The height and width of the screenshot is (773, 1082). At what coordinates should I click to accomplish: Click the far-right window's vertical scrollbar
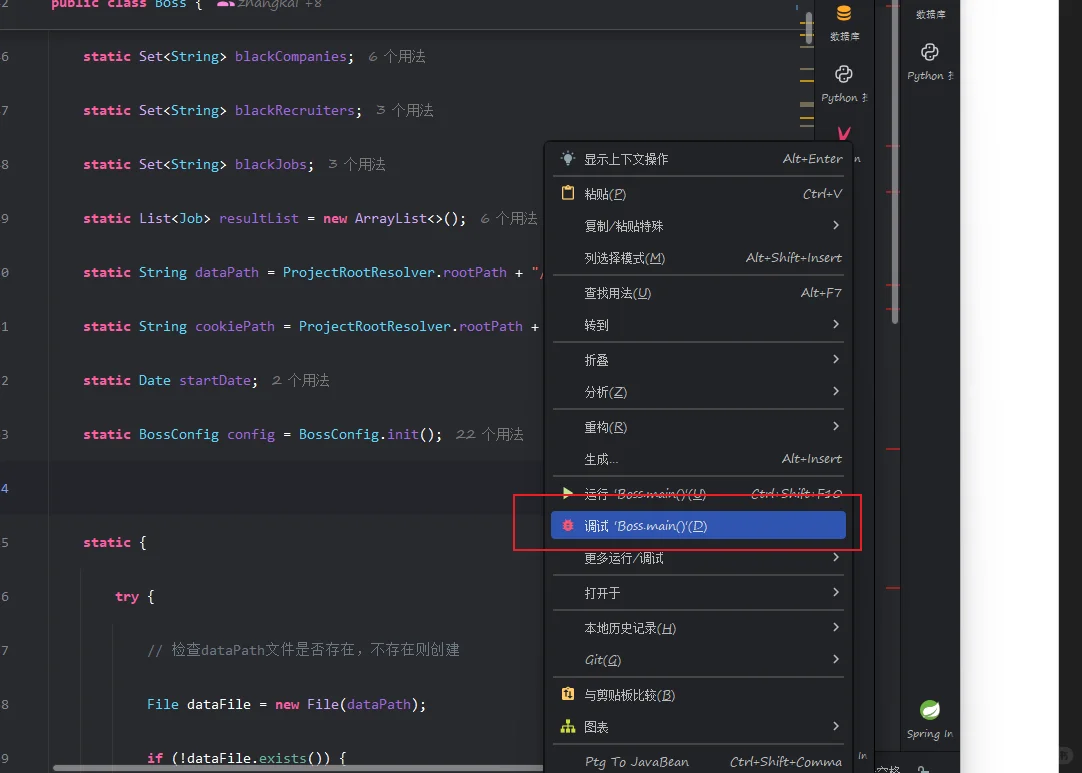pyautogui.click(x=894, y=162)
